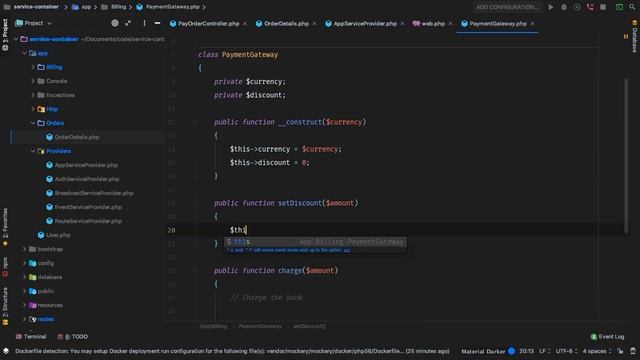Click the Stop square icon
The image size is (640, 360).
[603, 7]
